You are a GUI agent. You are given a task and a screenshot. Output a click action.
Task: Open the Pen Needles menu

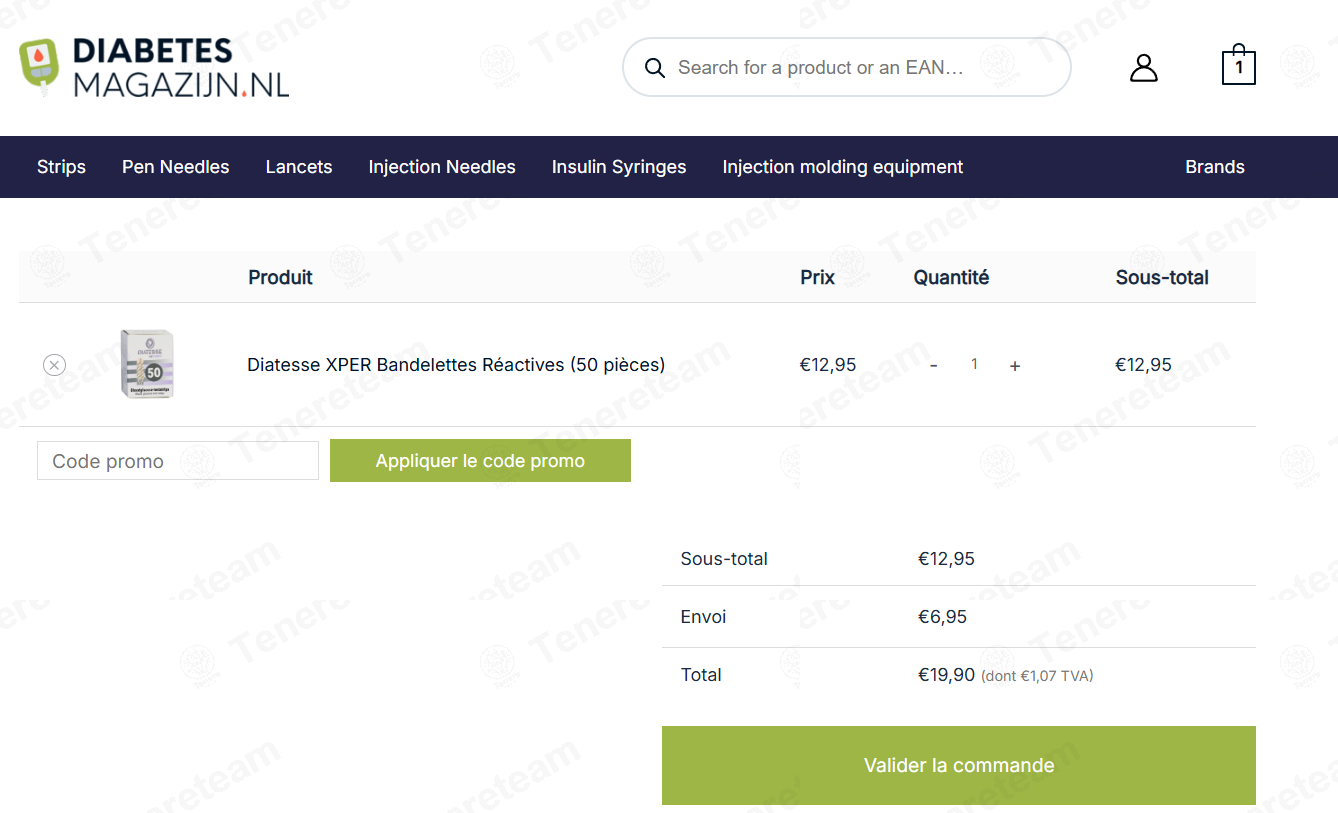176,167
